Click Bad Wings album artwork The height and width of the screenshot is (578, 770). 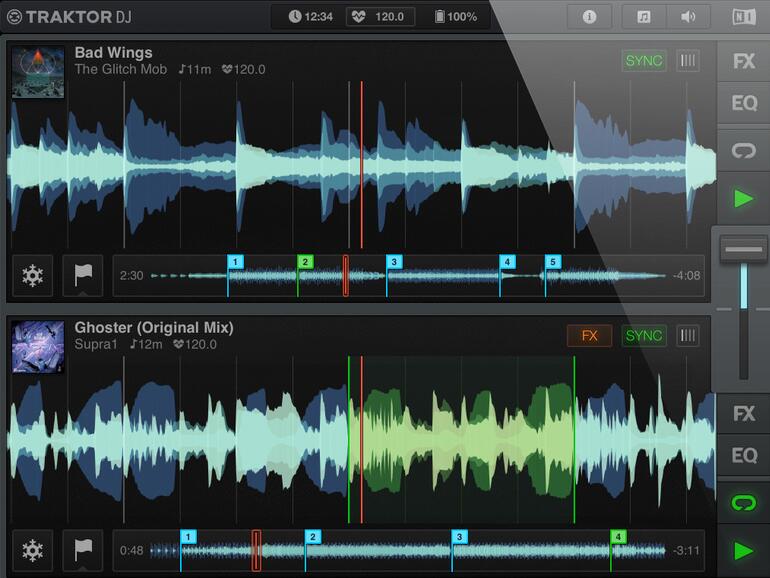(38, 72)
